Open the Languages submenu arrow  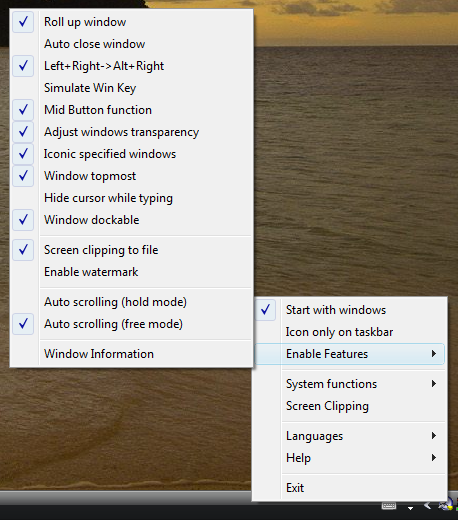pyautogui.click(x=434, y=436)
